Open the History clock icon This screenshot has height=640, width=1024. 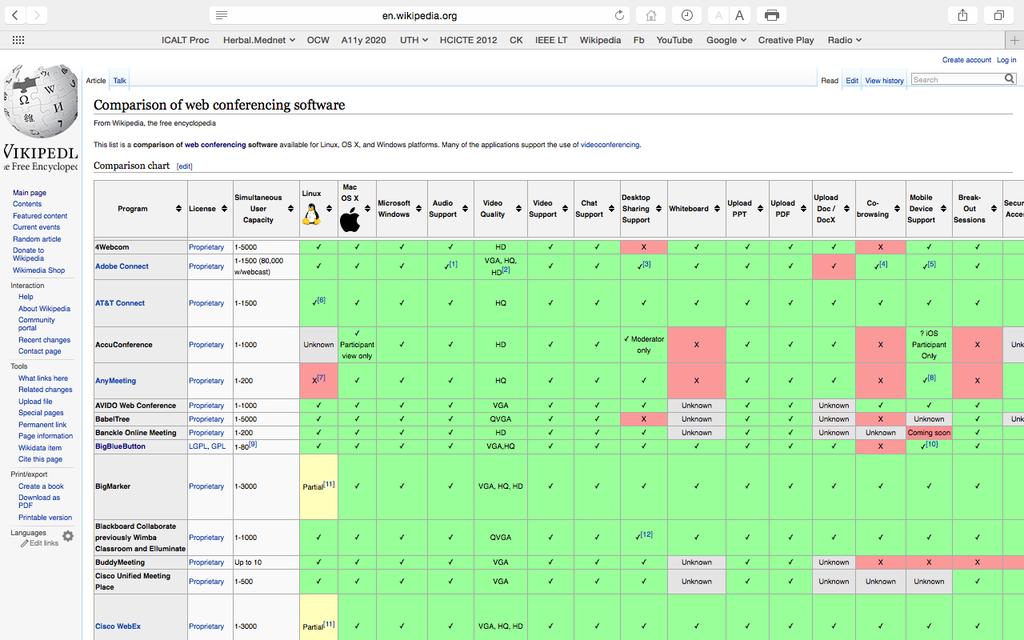click(686, 15)
